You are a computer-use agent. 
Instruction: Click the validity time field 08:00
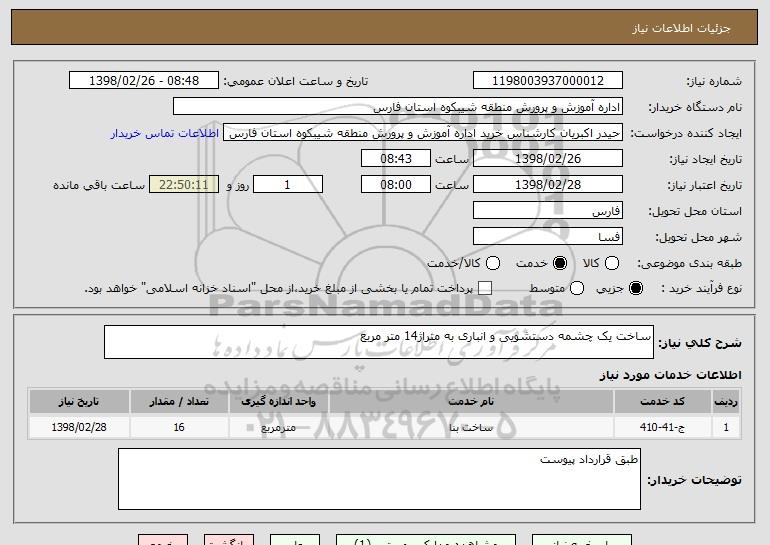396,185
